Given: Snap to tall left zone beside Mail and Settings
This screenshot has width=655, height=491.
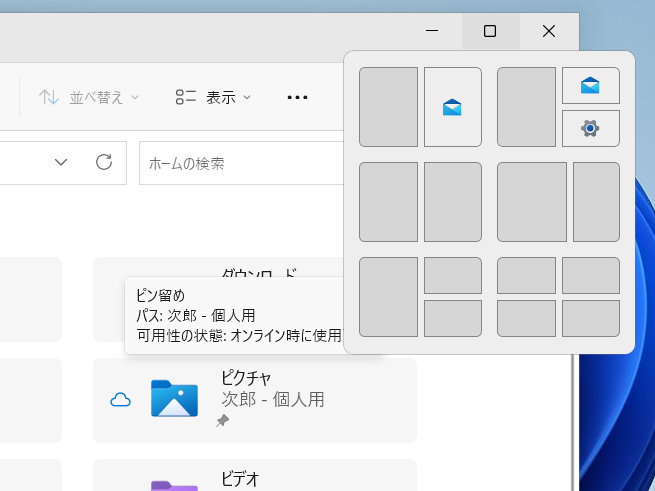Looking at the screenshot, I should pyautogui.click(x=526, y=107).
